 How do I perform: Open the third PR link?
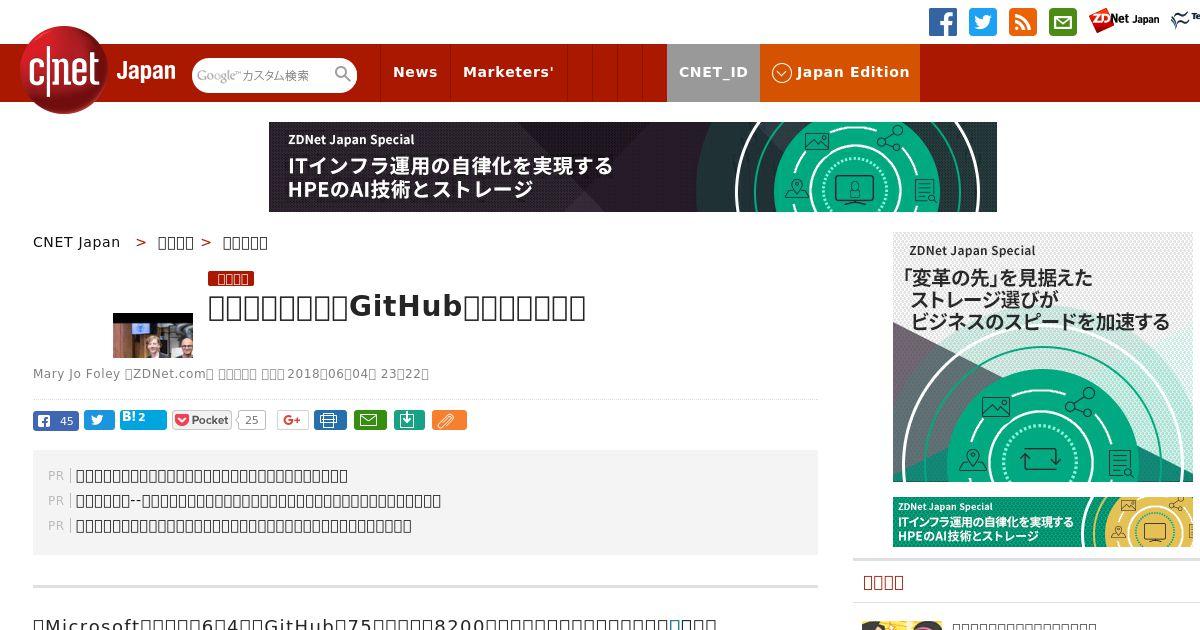[x=244, y=526]
